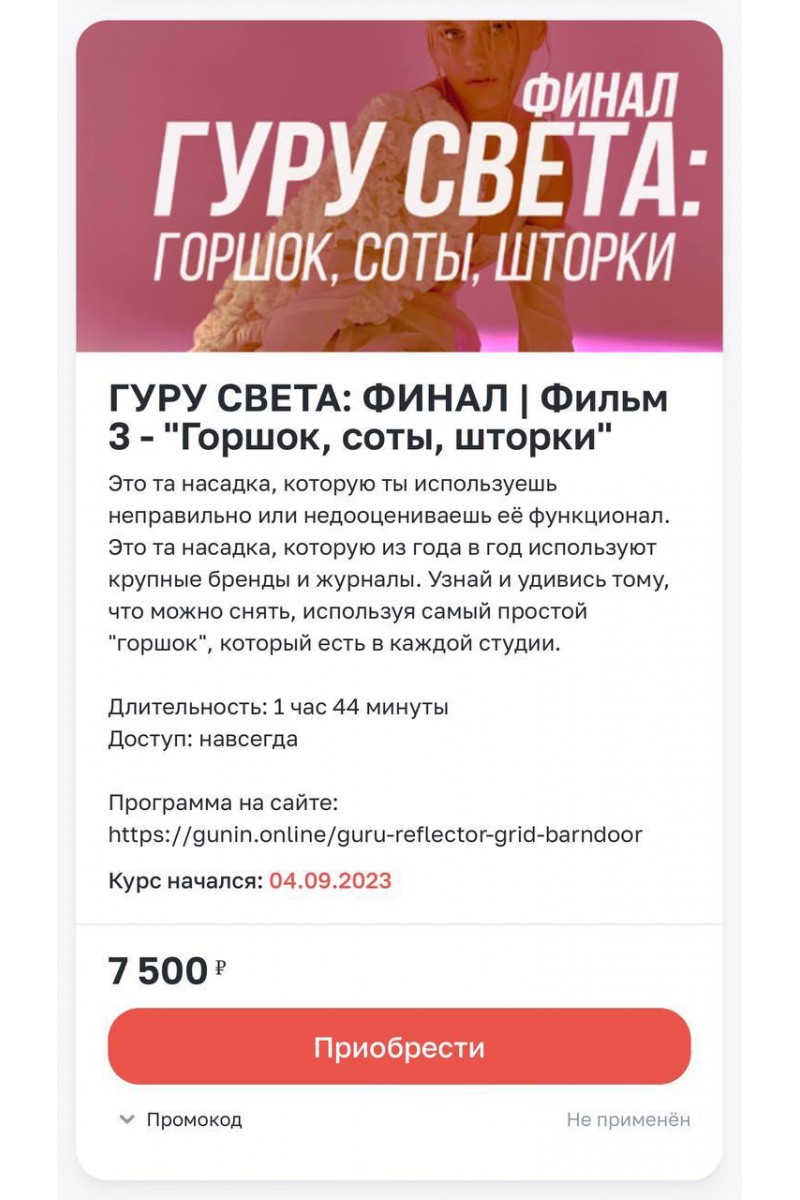Click the Доступ: навсегда line
Screen dimensions: 800x1200
(203, 740)
